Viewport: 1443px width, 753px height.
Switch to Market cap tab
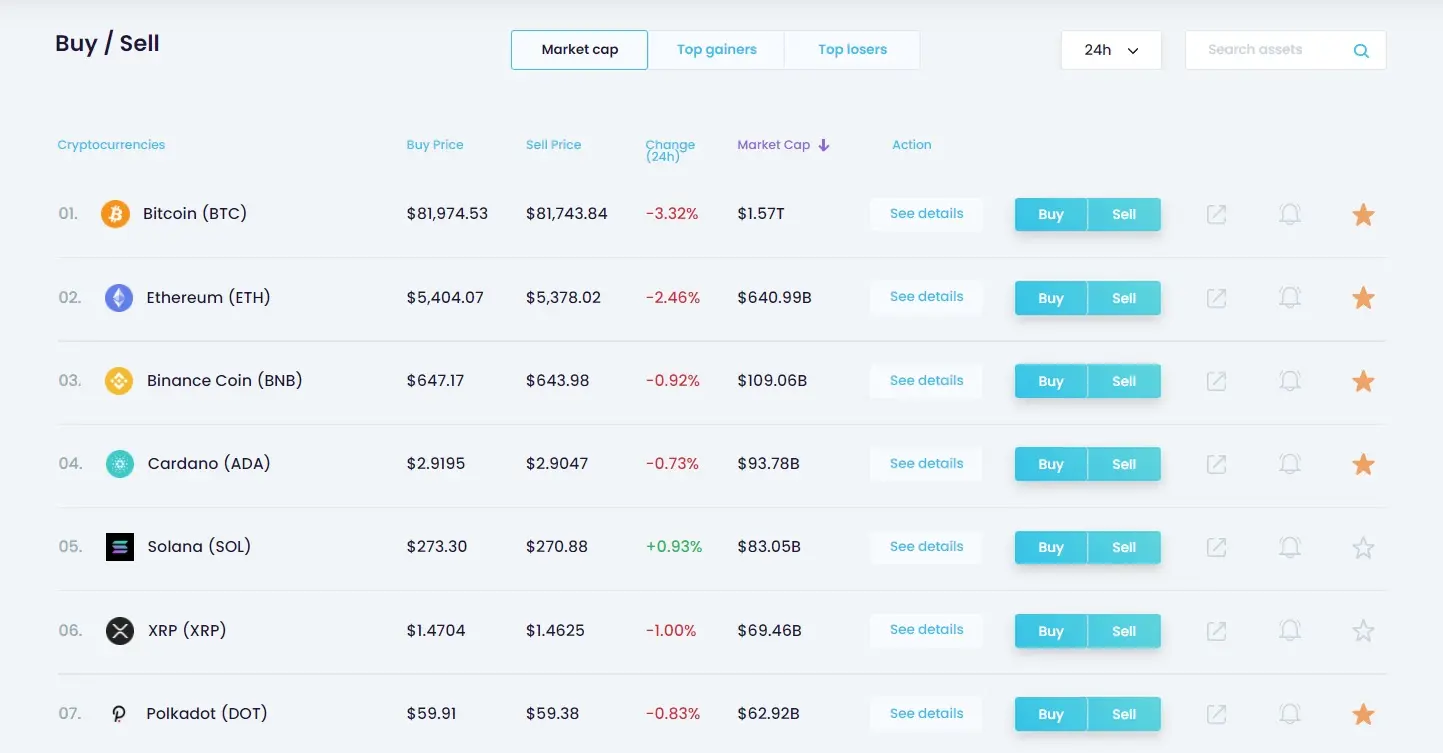coord(580,50)
